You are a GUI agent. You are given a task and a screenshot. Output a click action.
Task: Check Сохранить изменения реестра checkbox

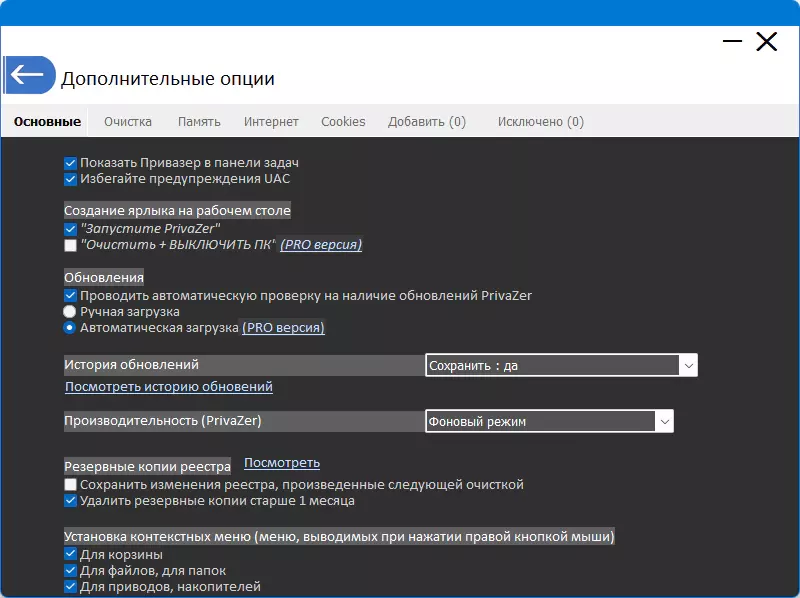point(70,485)
